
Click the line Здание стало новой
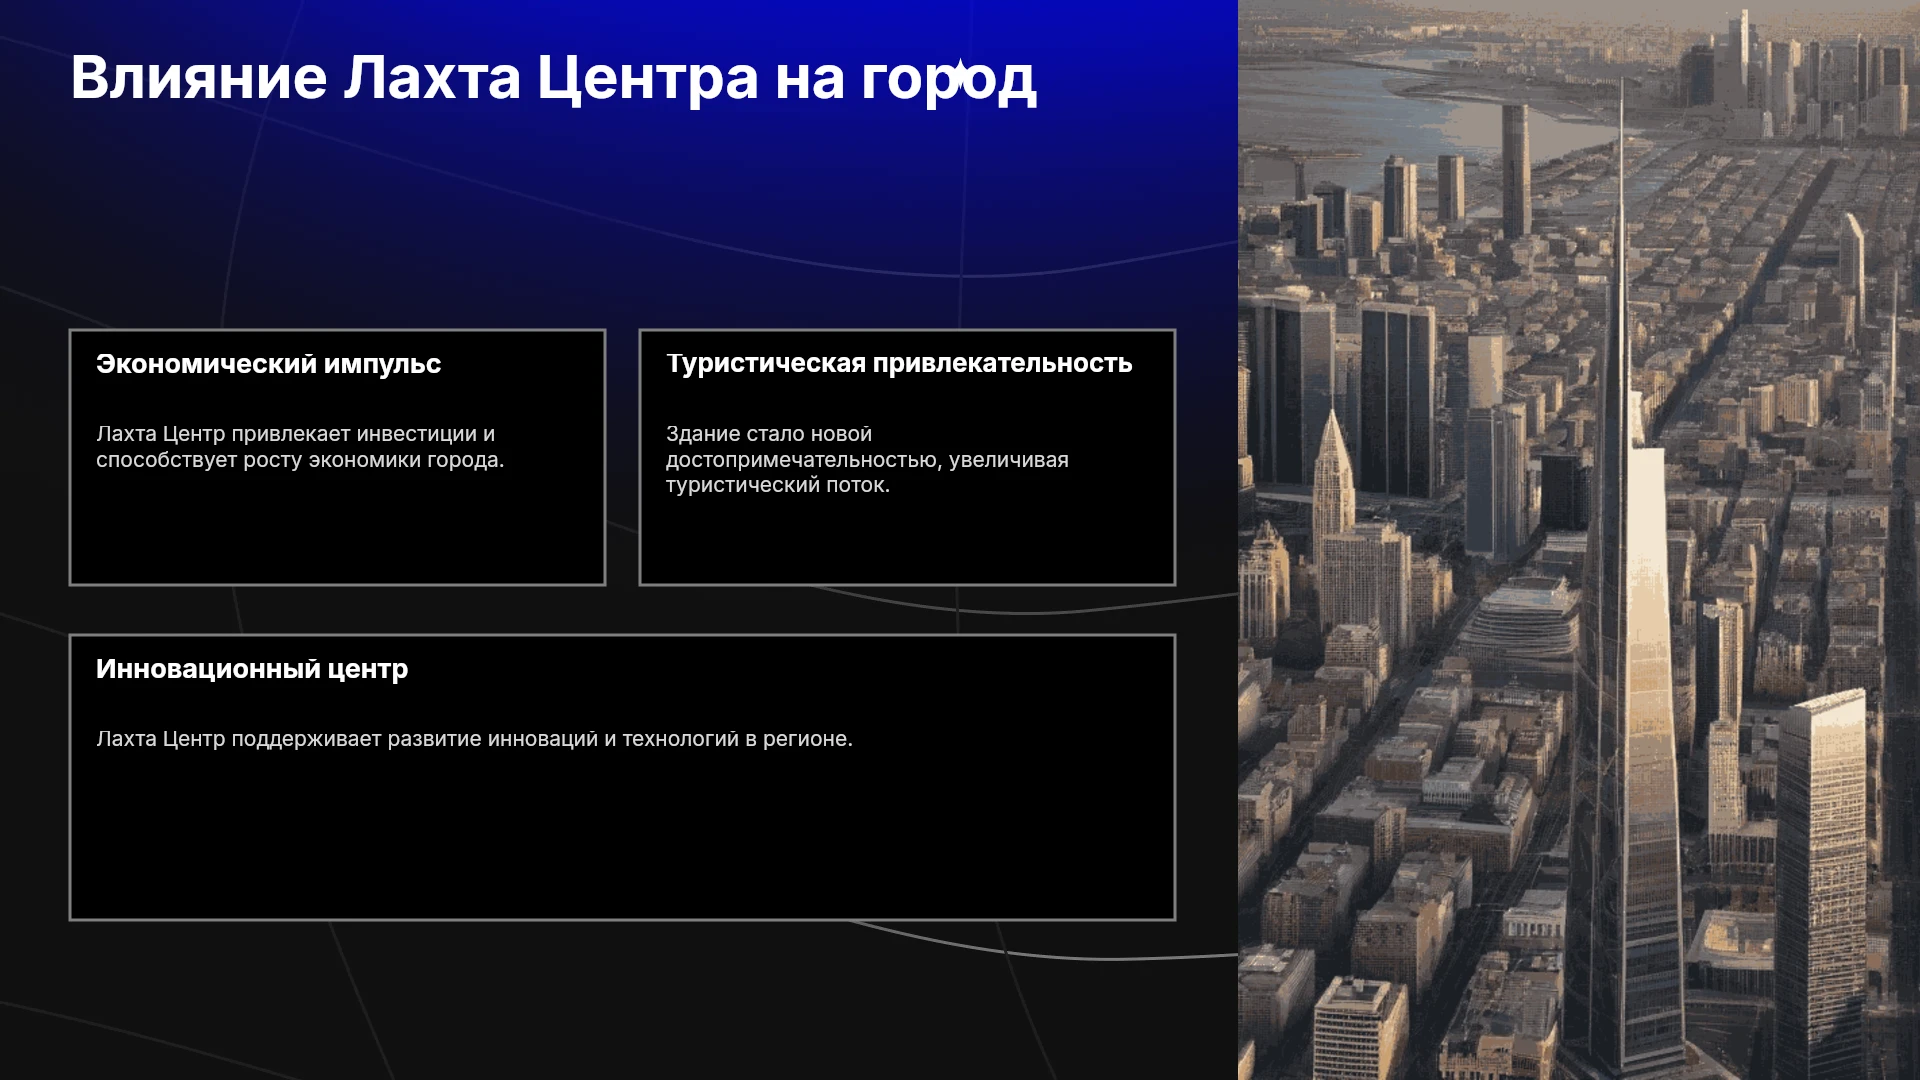click(769, 434)
